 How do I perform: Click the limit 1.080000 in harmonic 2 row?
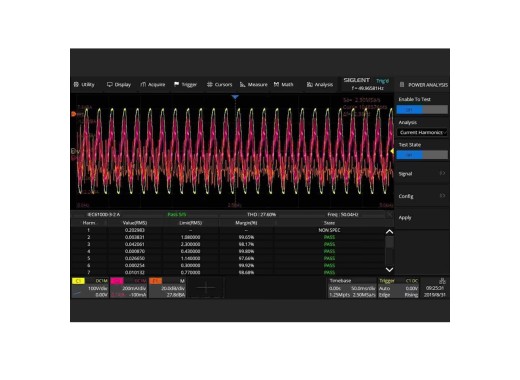pos(190,237)
